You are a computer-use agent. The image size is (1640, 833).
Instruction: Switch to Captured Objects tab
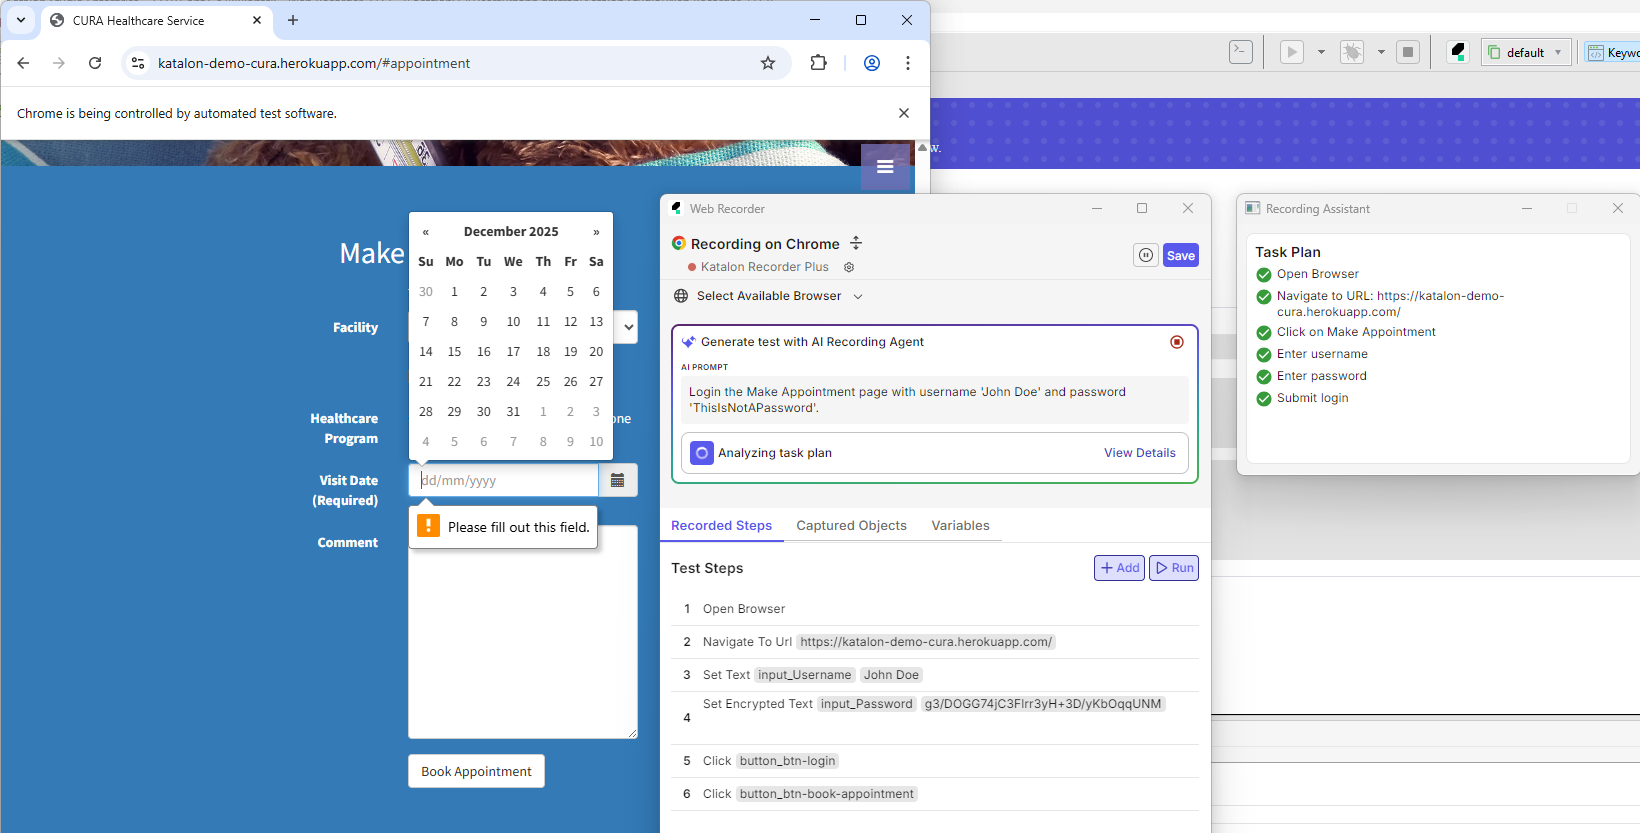click(x=851, y=526)
